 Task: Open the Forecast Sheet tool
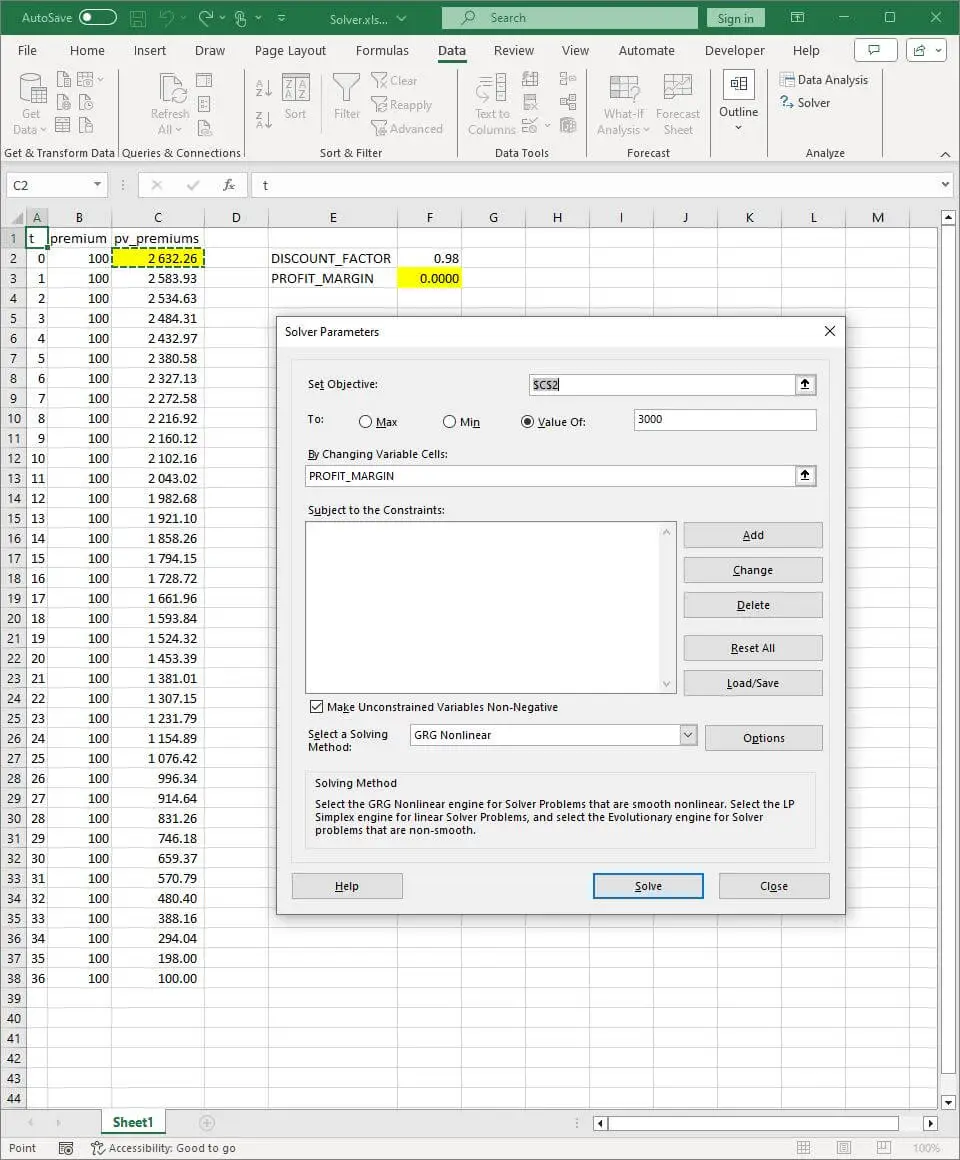(x=677, y=104)
